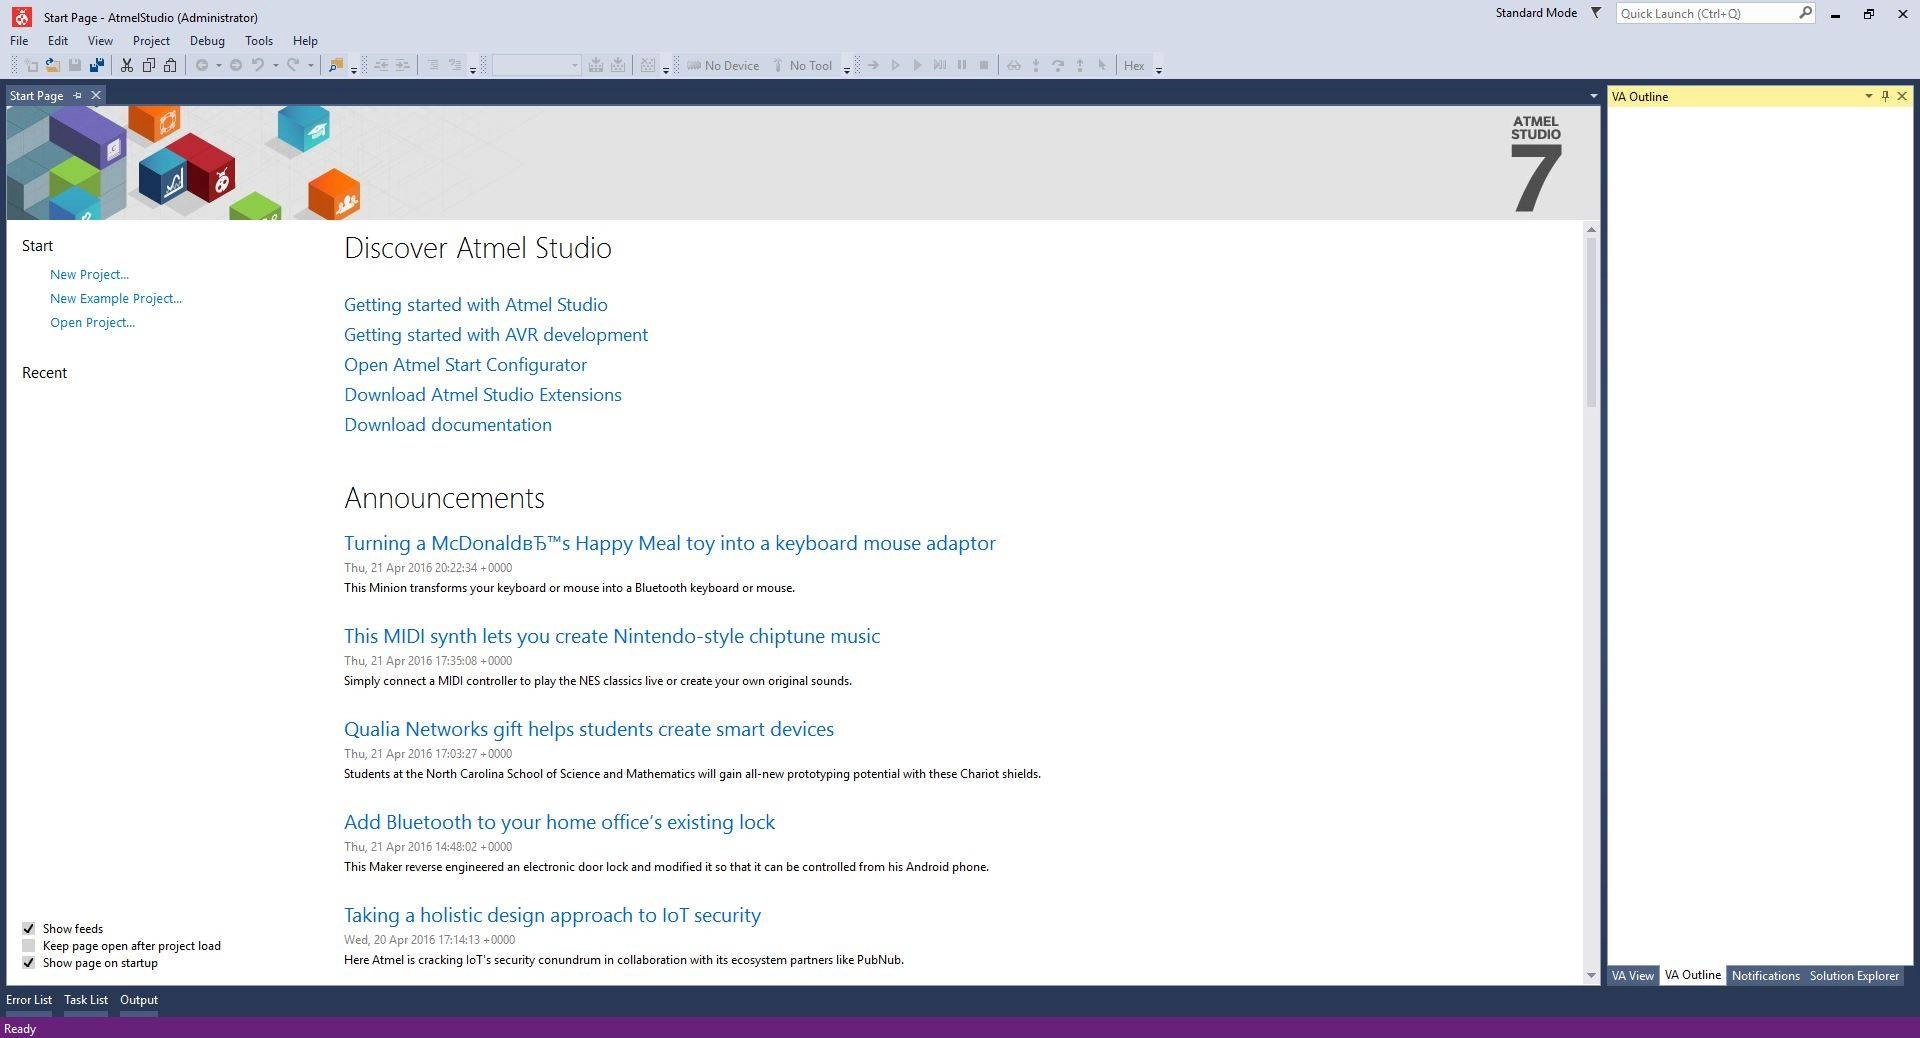Click the filter funnel icon beside Standard Mode
The image size is (1920, 1038).
1596,13
